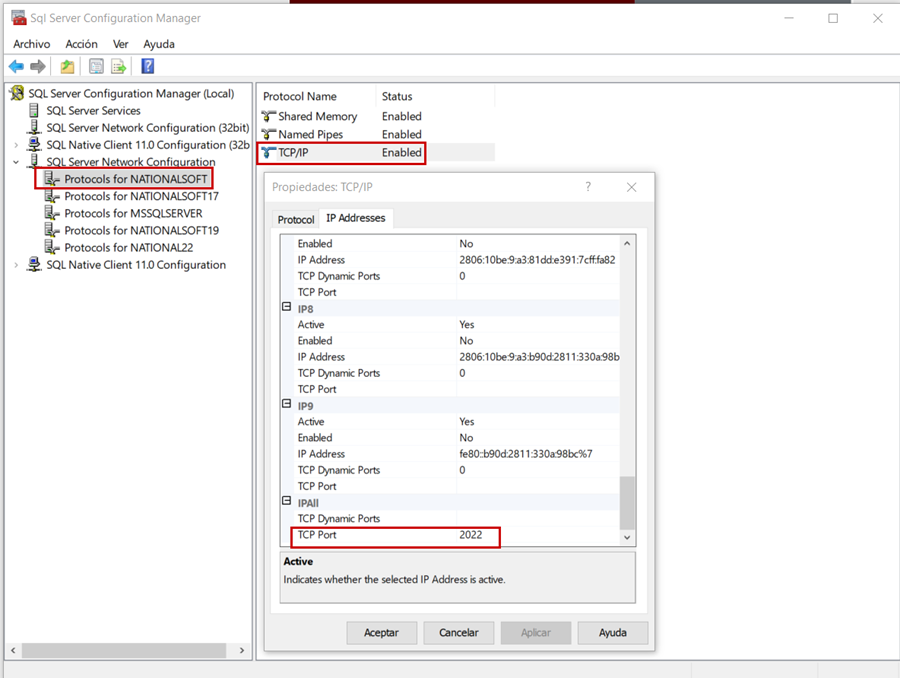Click the IP9 IP Address value fe80::b90d
Viewport: 900px width, 678px height.
point(526,454)
